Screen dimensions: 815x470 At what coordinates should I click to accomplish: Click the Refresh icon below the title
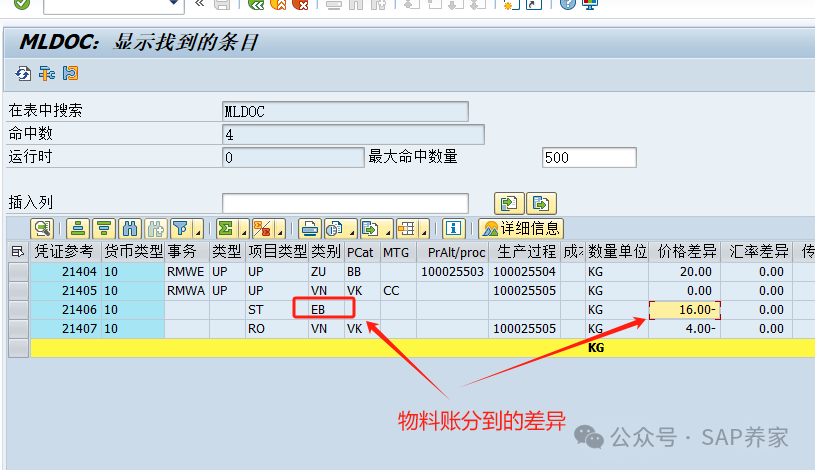(x=23, y=73)
